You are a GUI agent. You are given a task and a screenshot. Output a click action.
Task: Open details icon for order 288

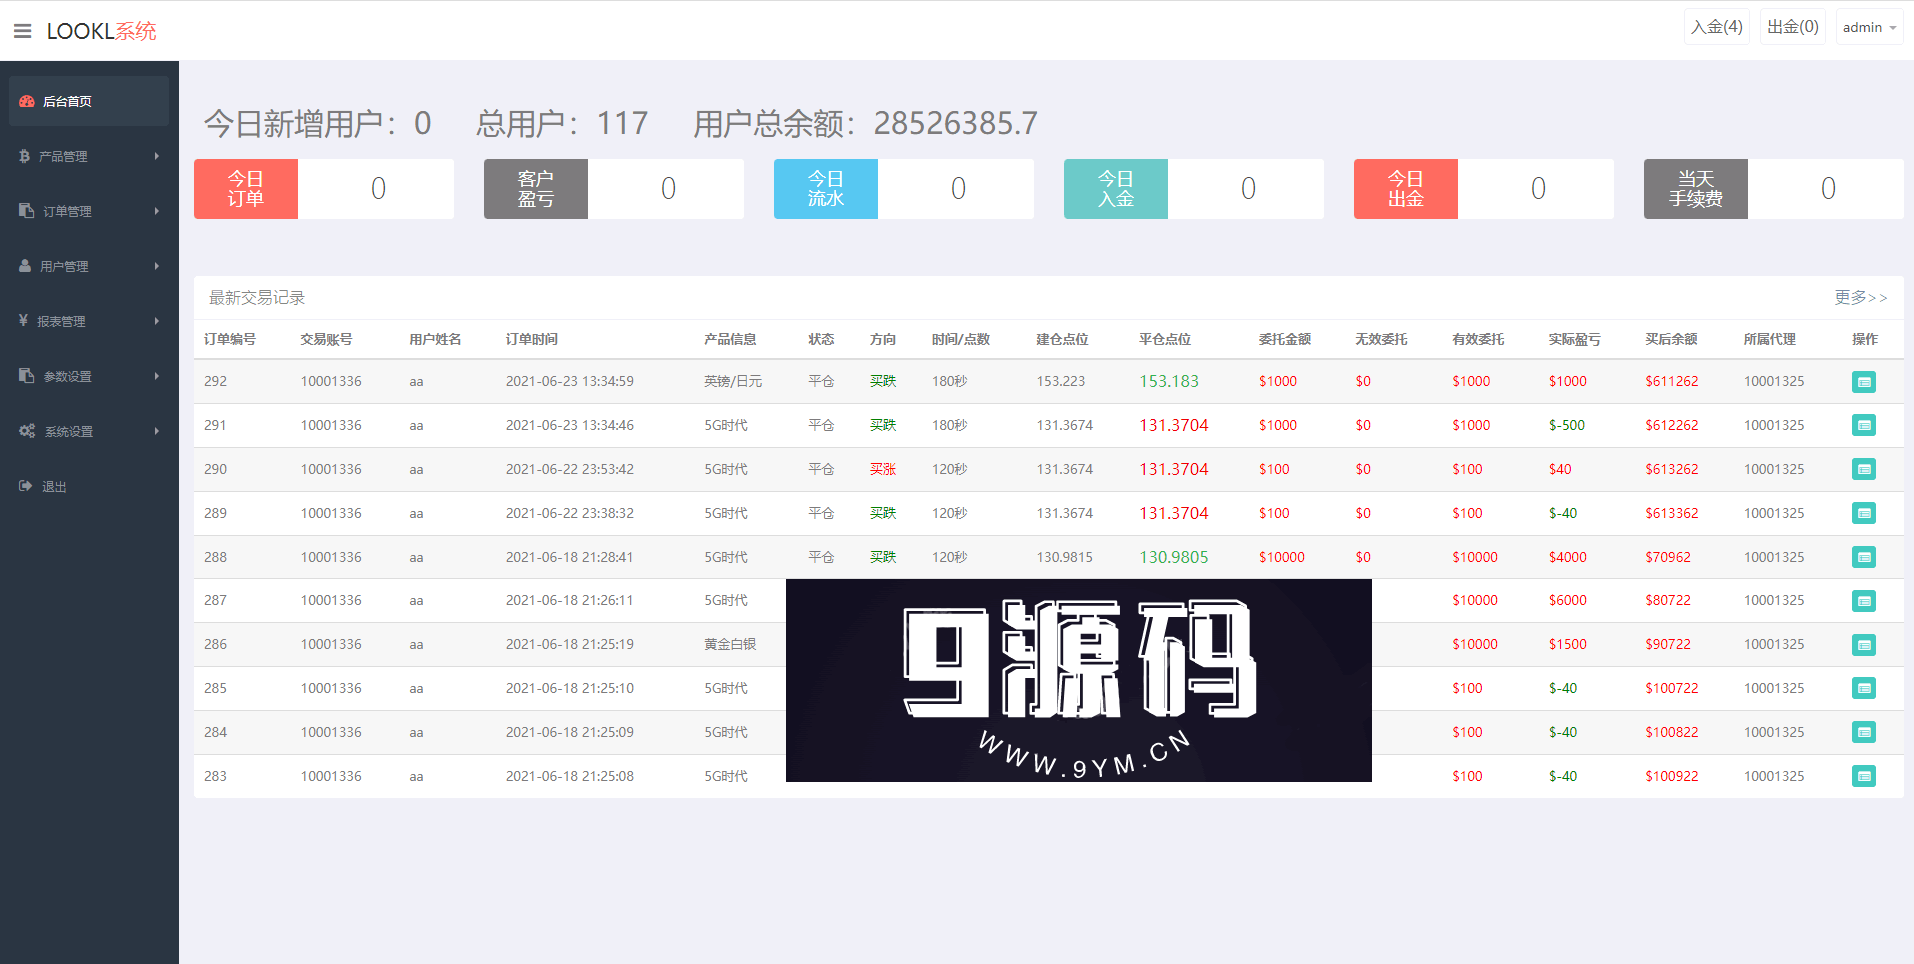point(1863,557)
